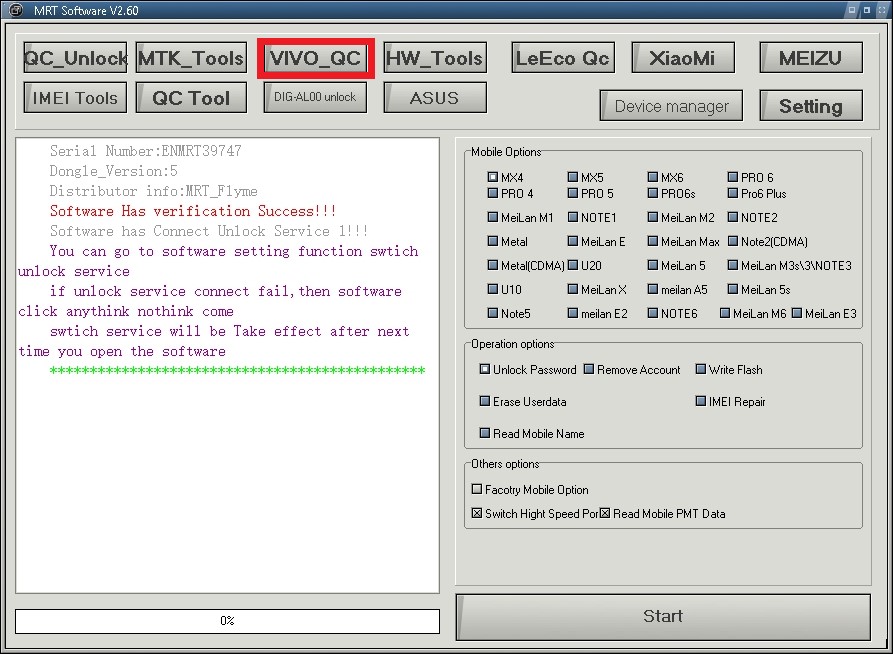Select the MX5 model checkbox
893x654 pixels.
click(x=573, y=177)
